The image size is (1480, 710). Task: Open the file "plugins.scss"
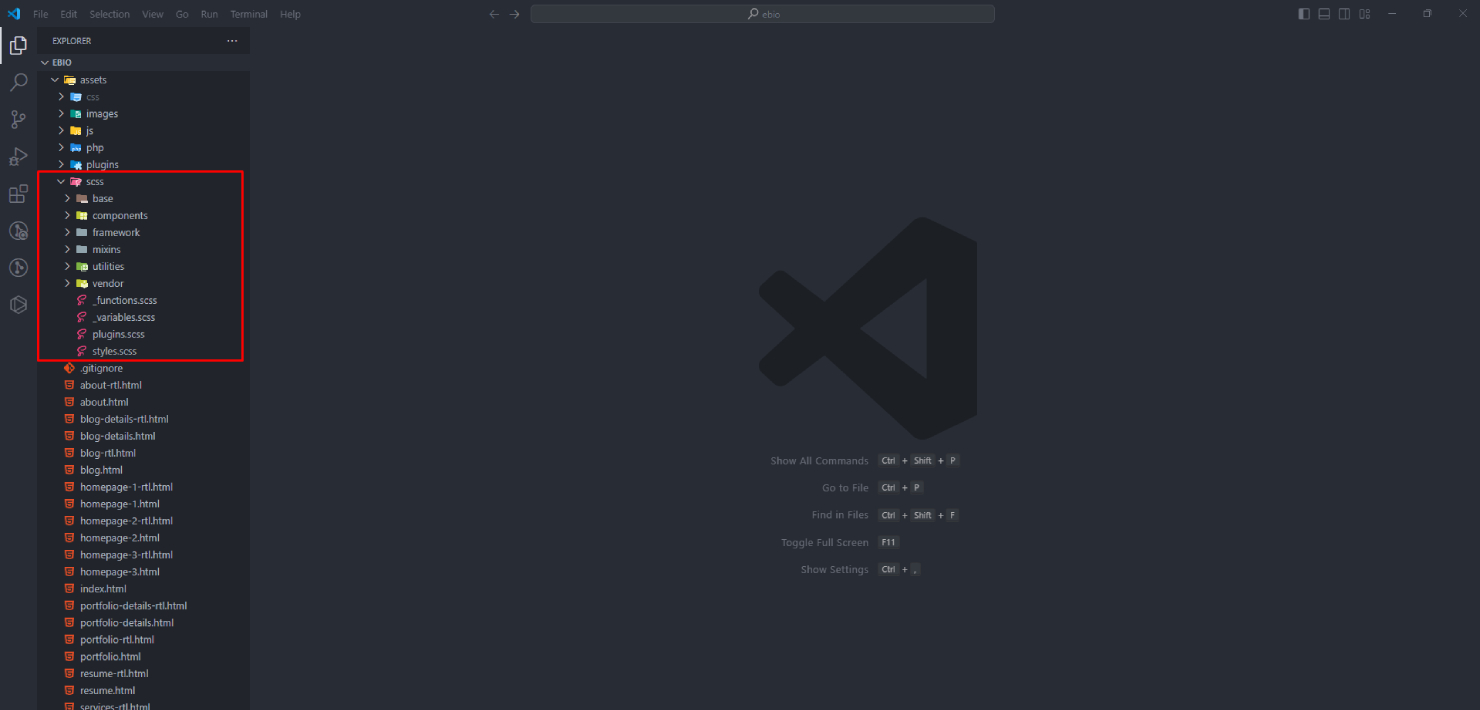[x=118, y=334]
